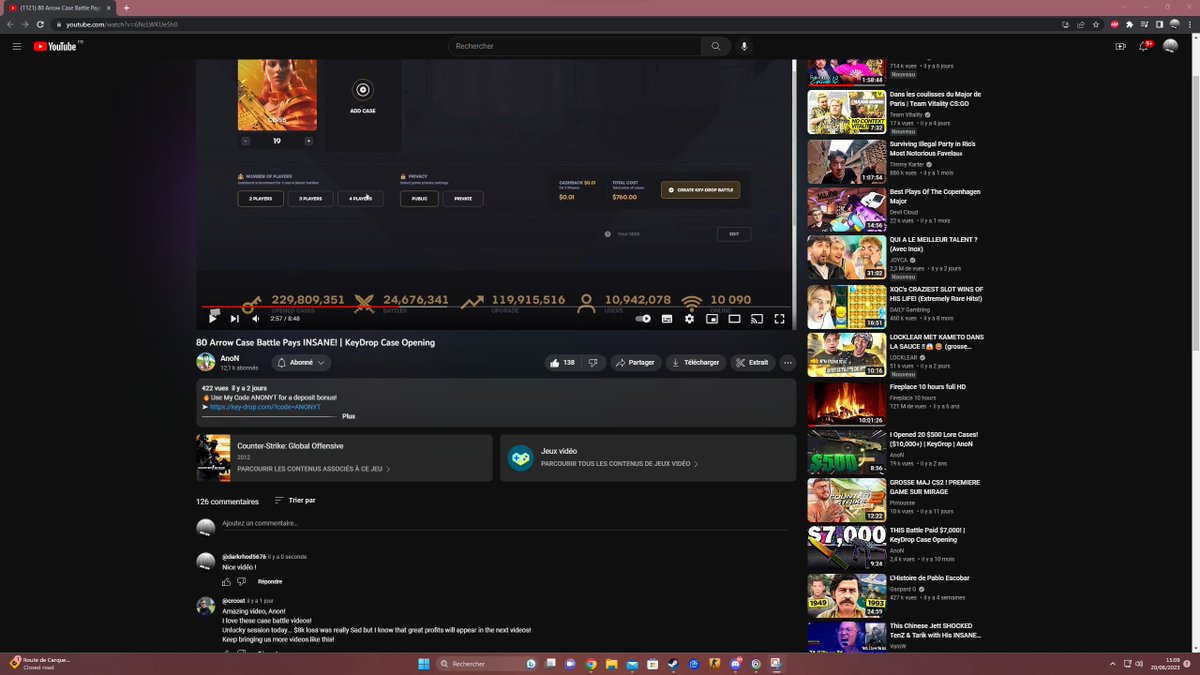Open the Trier par comment sort dropdown
Viewport: 1200px width, 675px height.
pyautogui.click(x=295, y=500)
